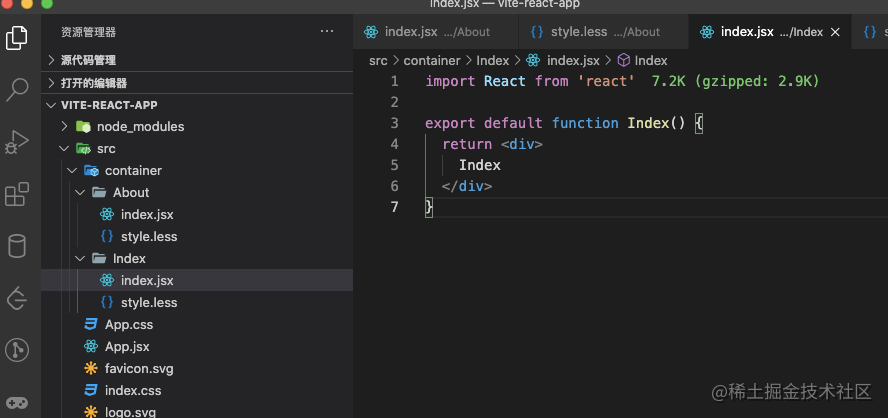Expand the 打开的编辑器 section
Image resolution: width=888 pixels, height=418 pixels.
(x=51, y=83)
